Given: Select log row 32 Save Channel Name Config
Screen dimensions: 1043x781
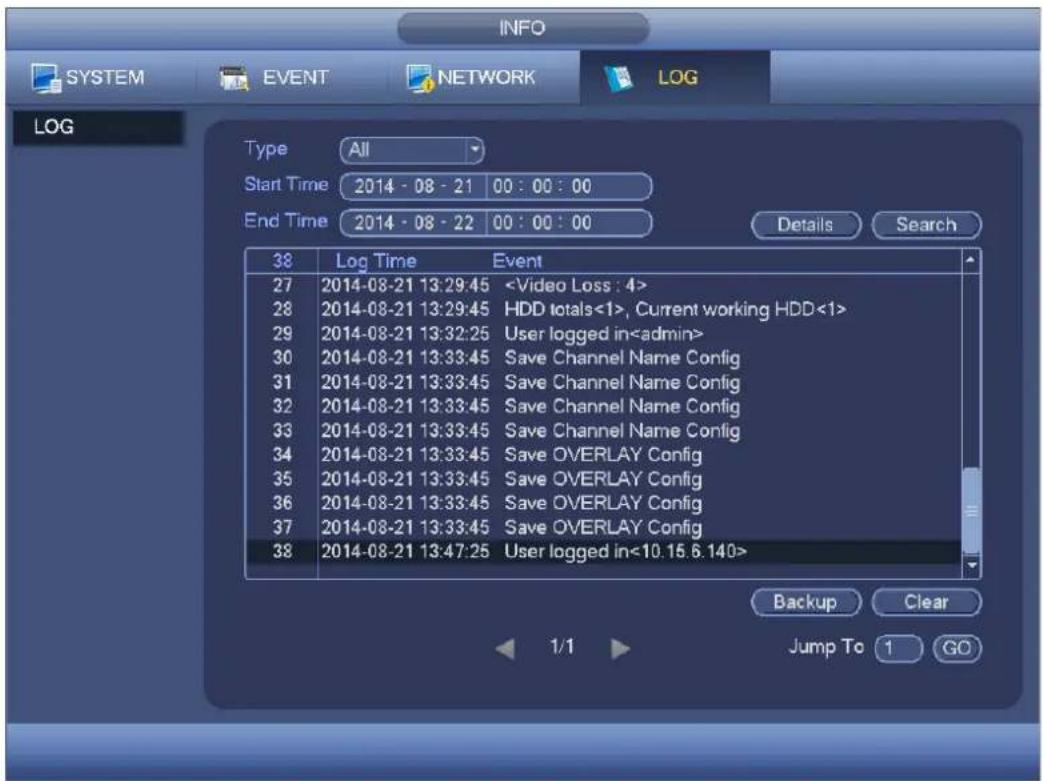Looking at the screenshot, I should [x=603, y=406].
